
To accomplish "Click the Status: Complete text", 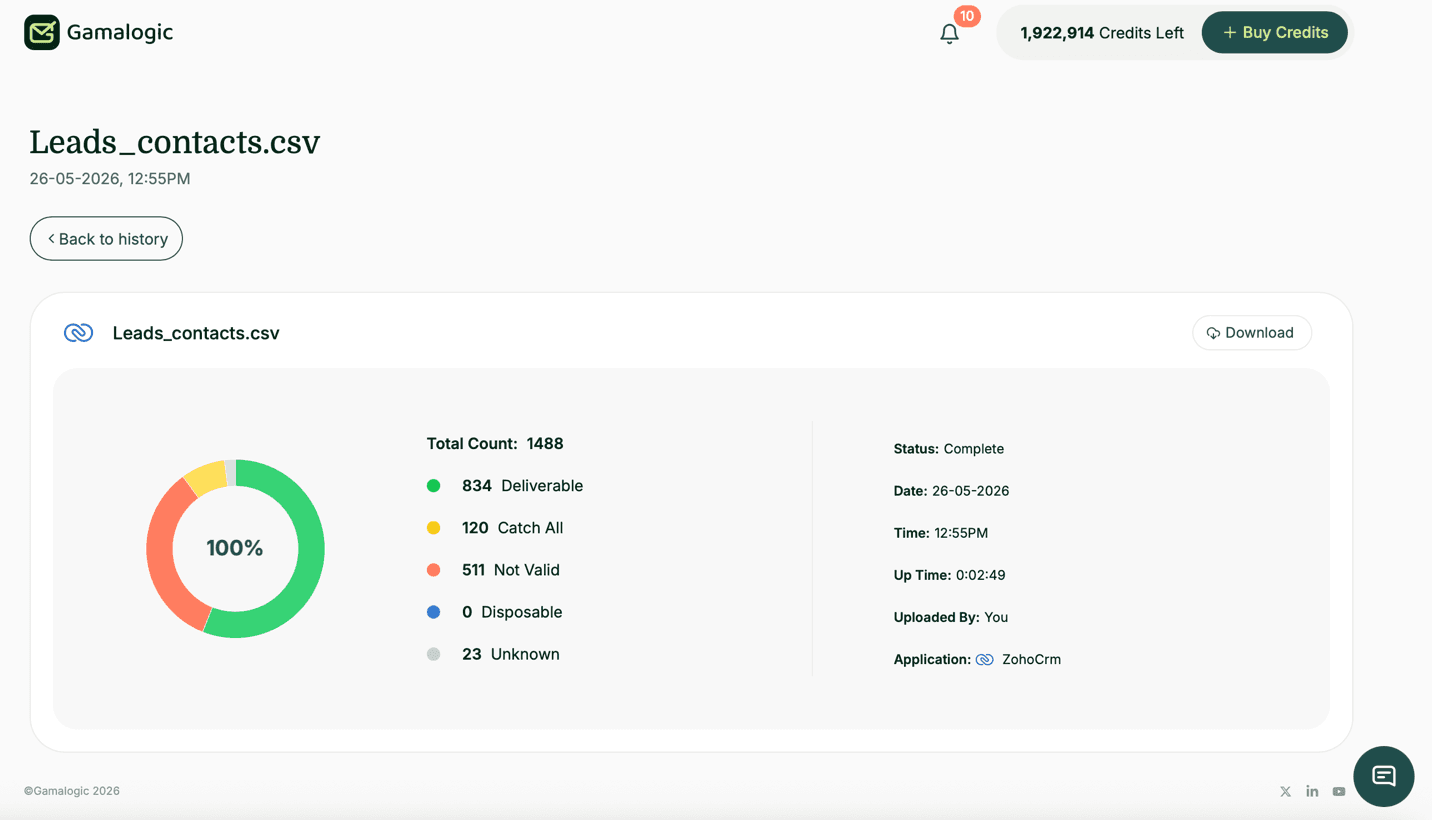I will (949, 449).
